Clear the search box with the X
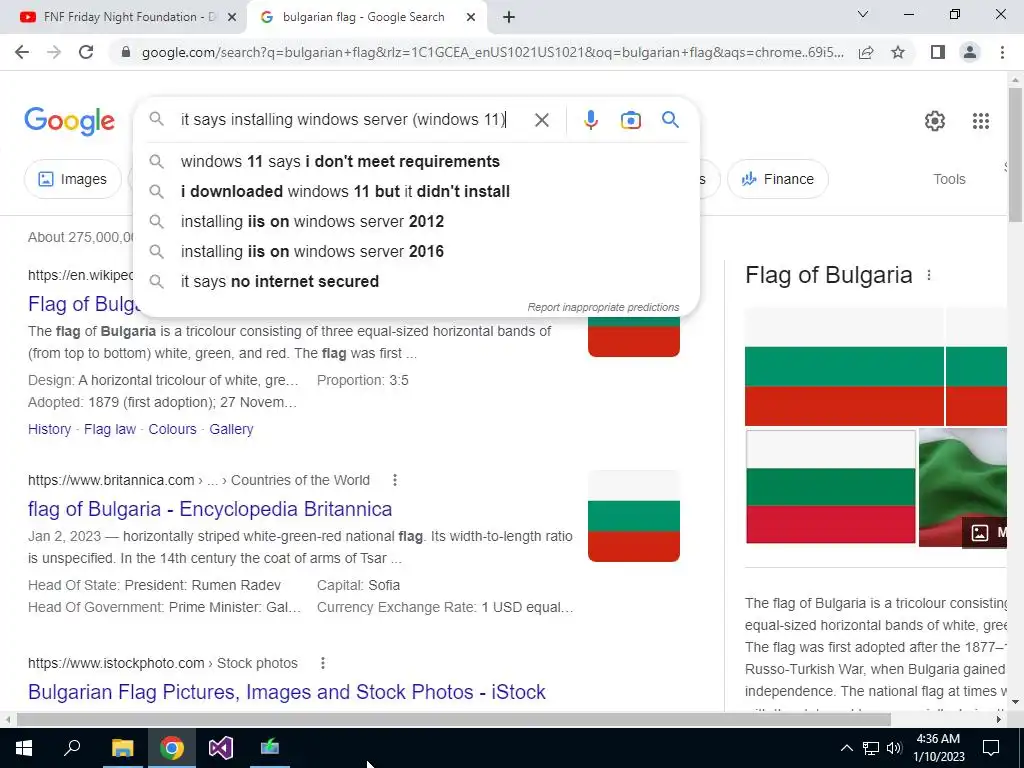The height and width of the screenshot is (768, 1024). click(541, 120)
